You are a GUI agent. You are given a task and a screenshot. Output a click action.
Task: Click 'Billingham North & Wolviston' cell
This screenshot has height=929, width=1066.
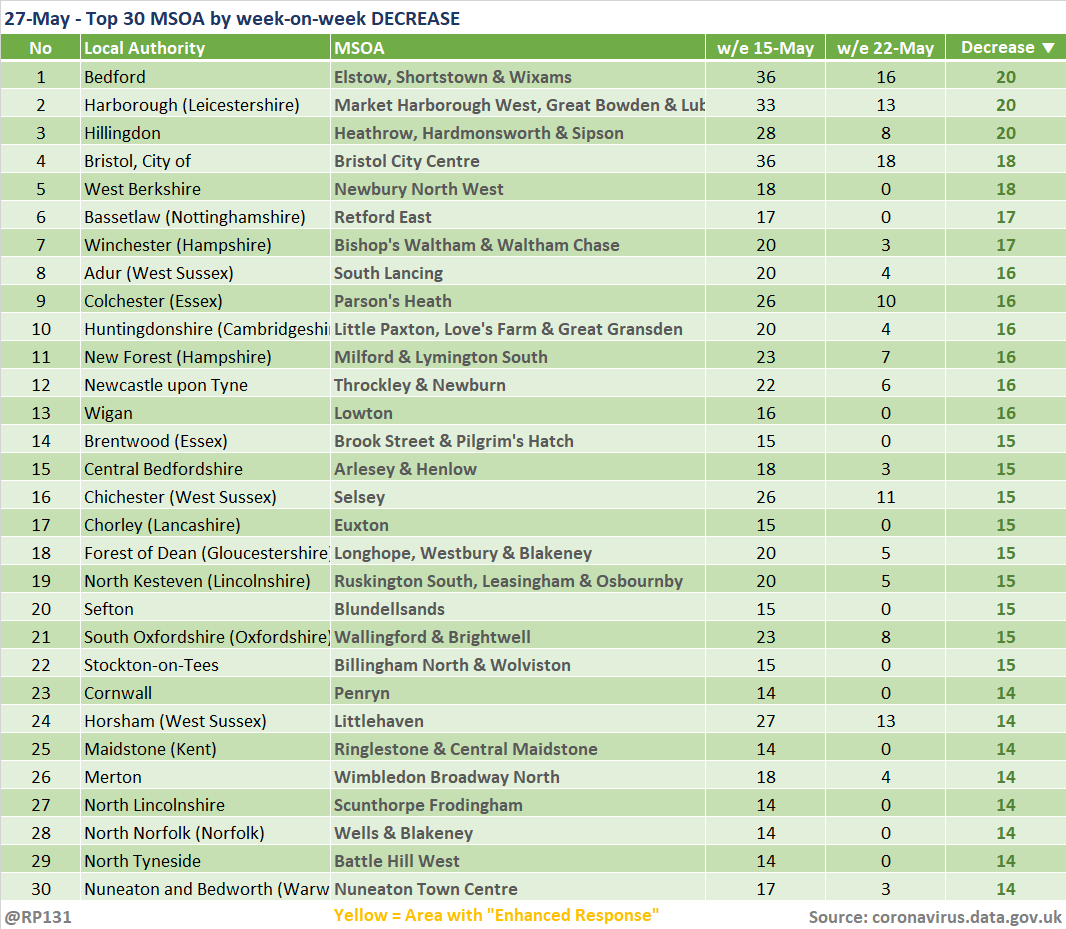coord(518,664)
